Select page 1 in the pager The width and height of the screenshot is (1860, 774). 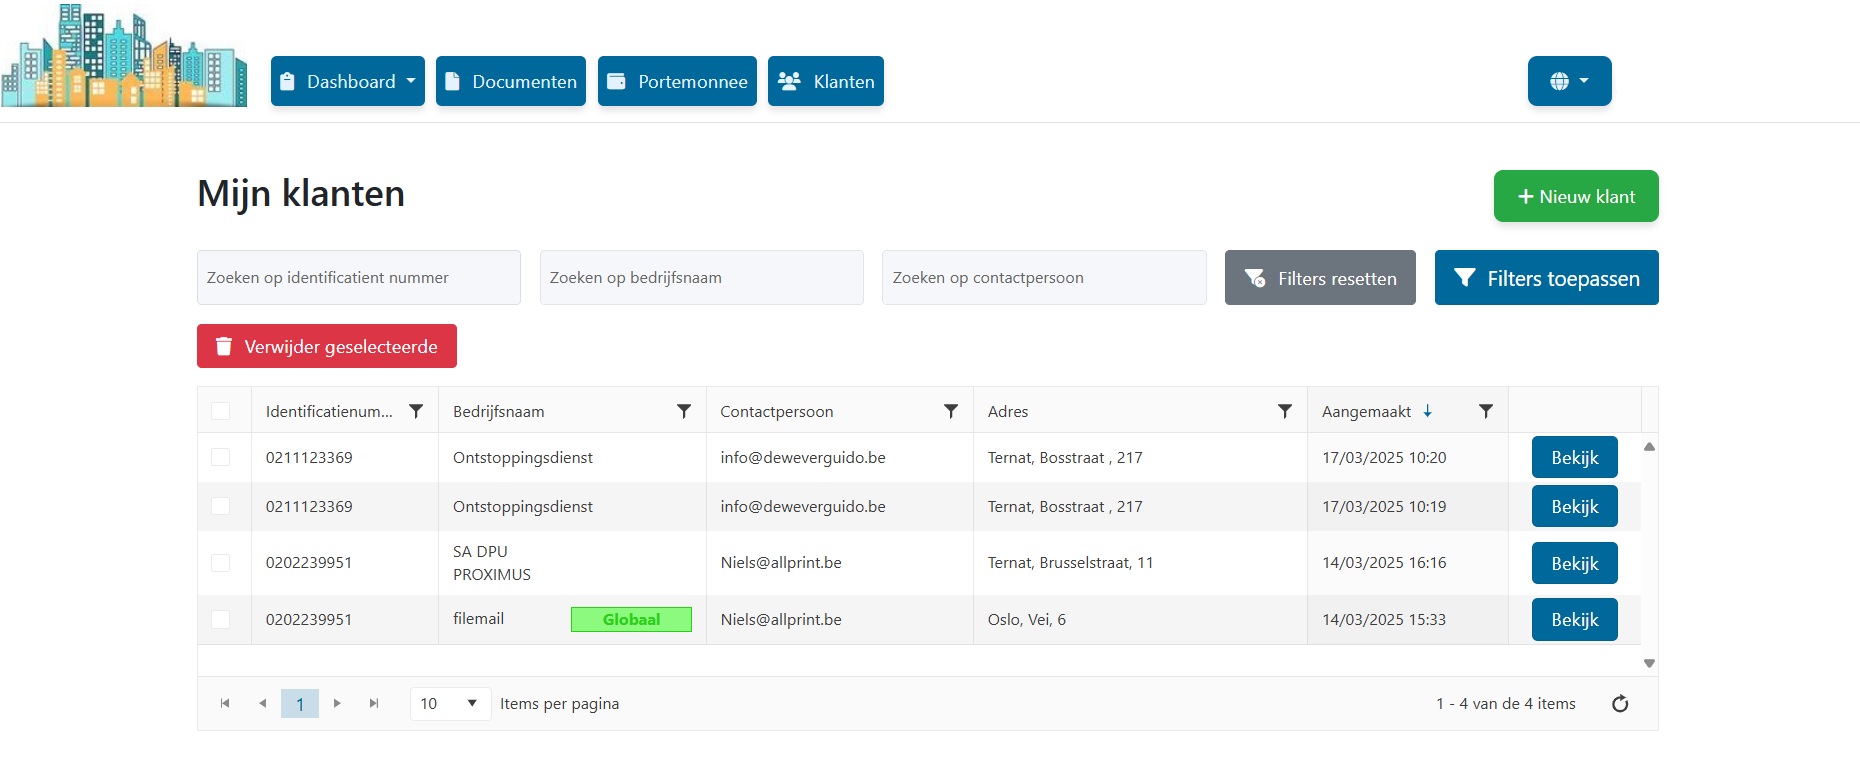pyautogui.click(x=300, y=703)
